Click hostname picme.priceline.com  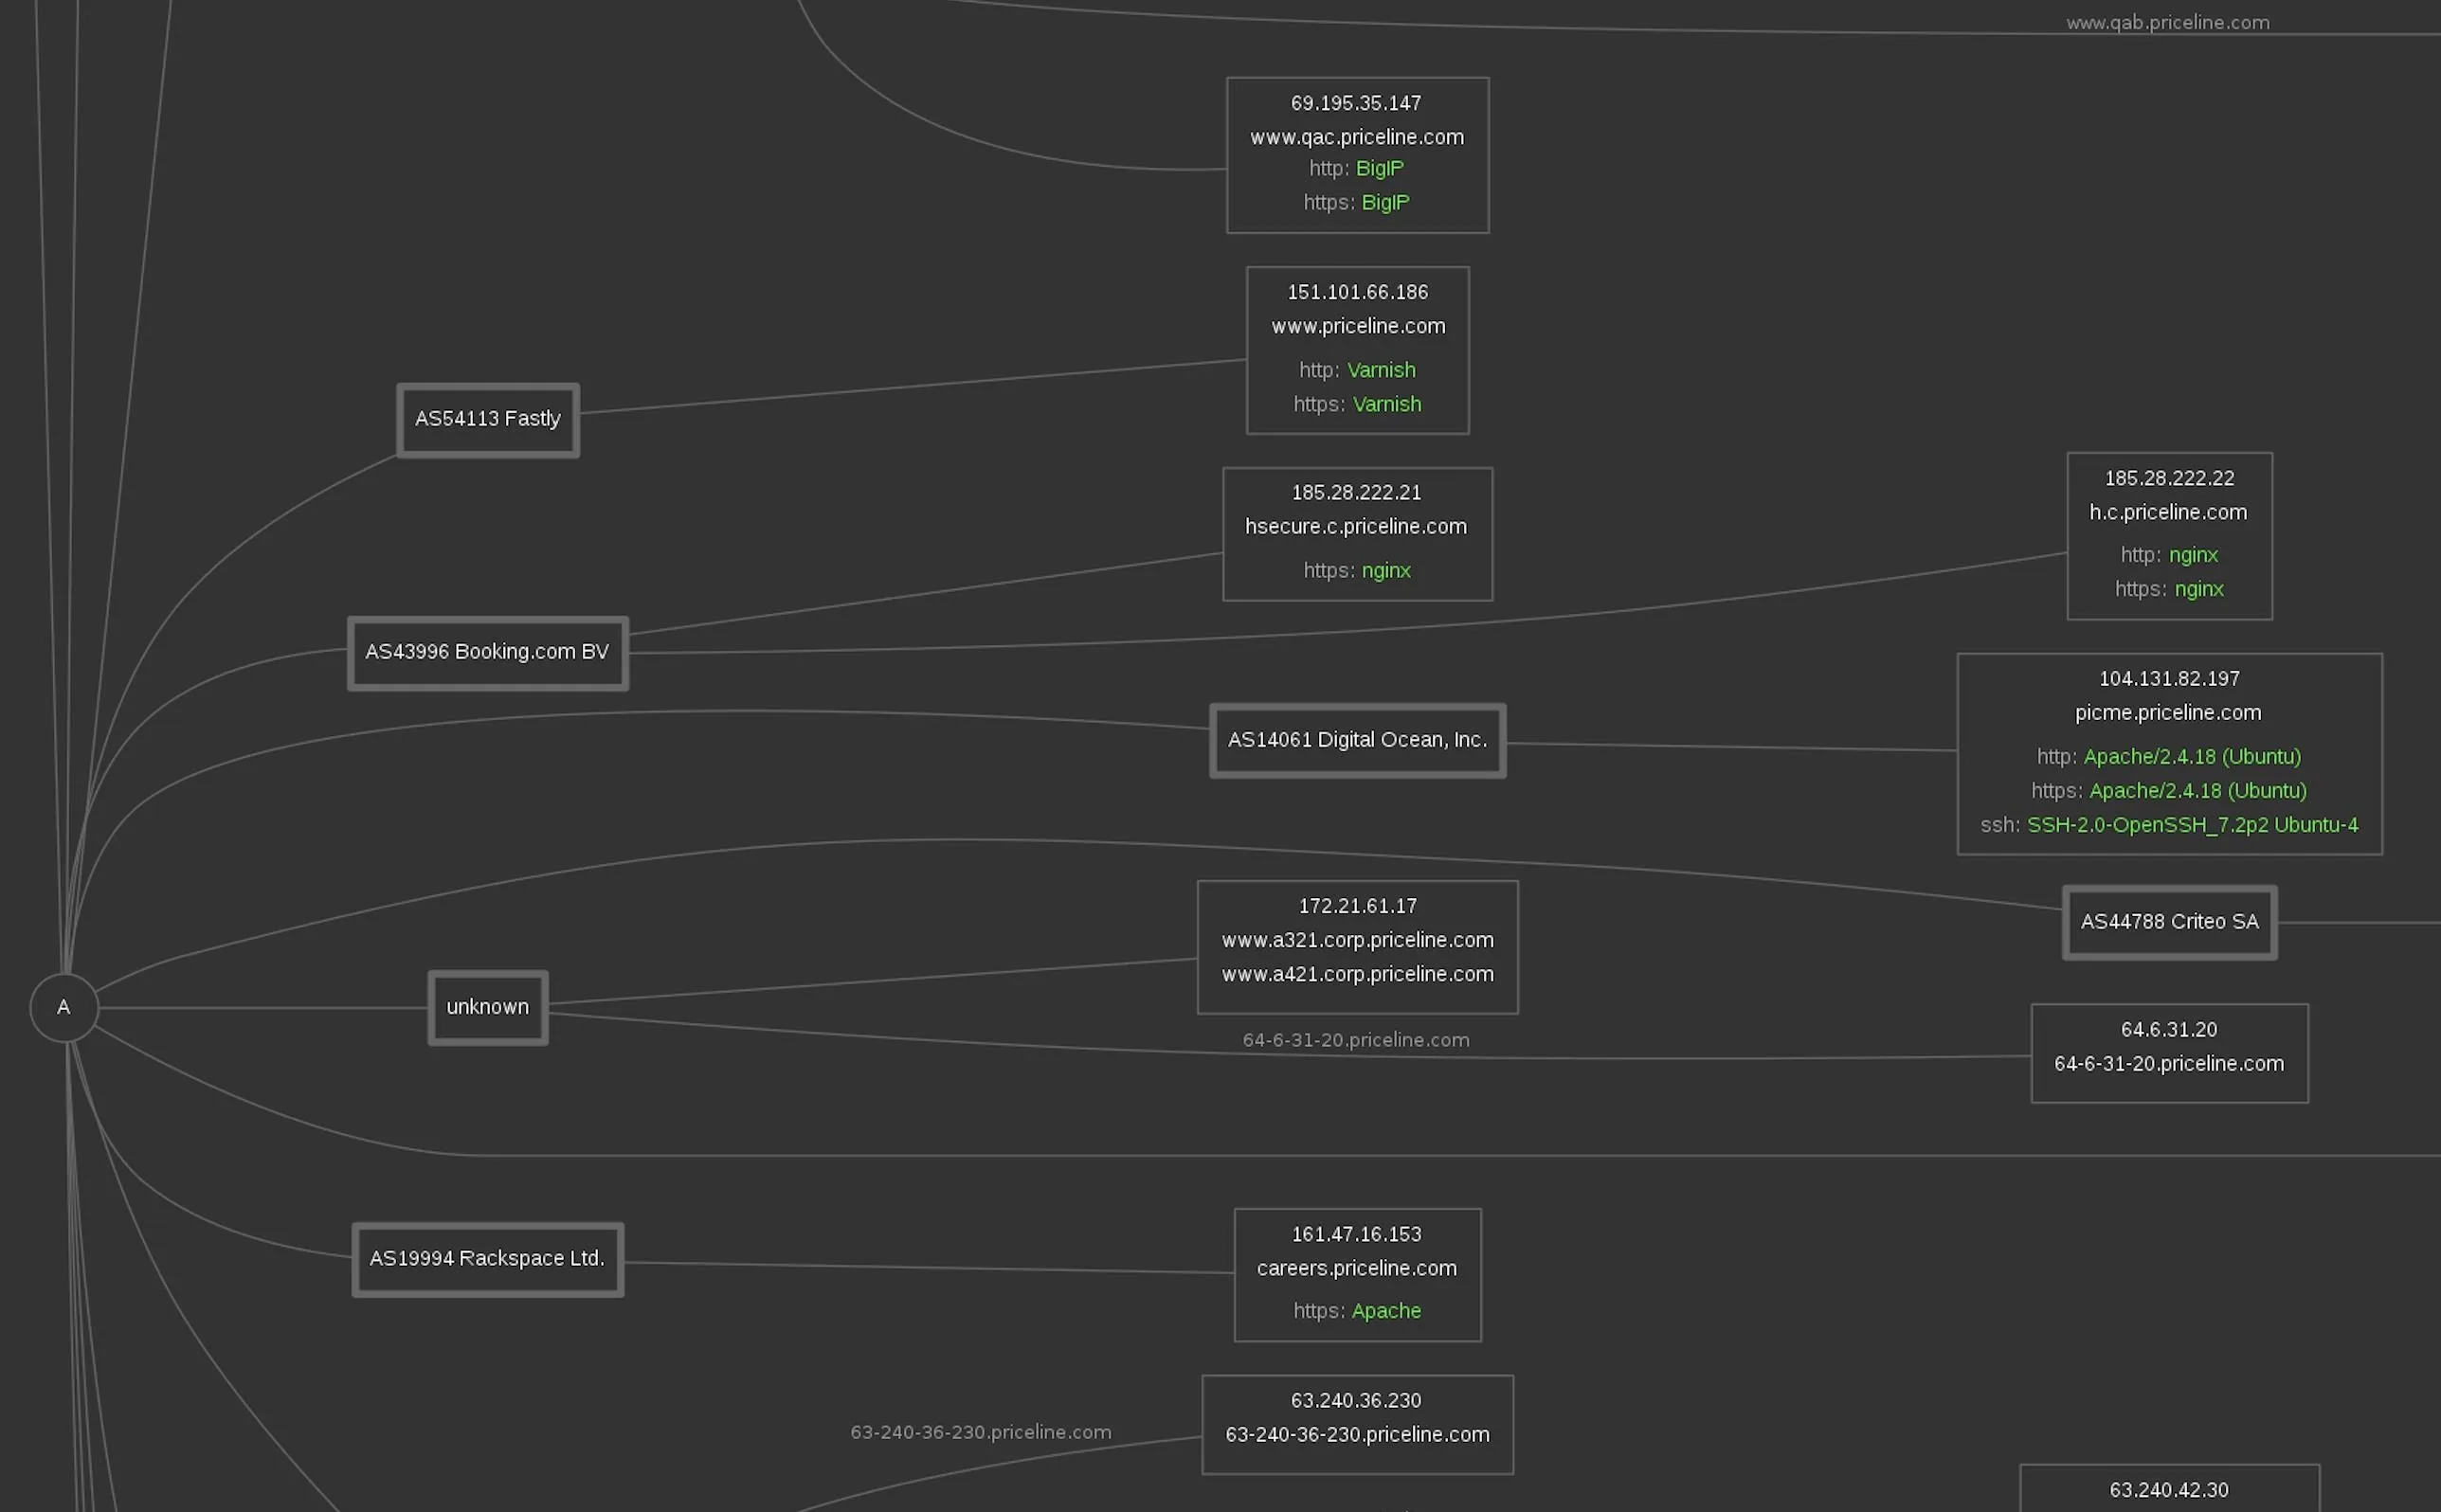point(2168,712)
